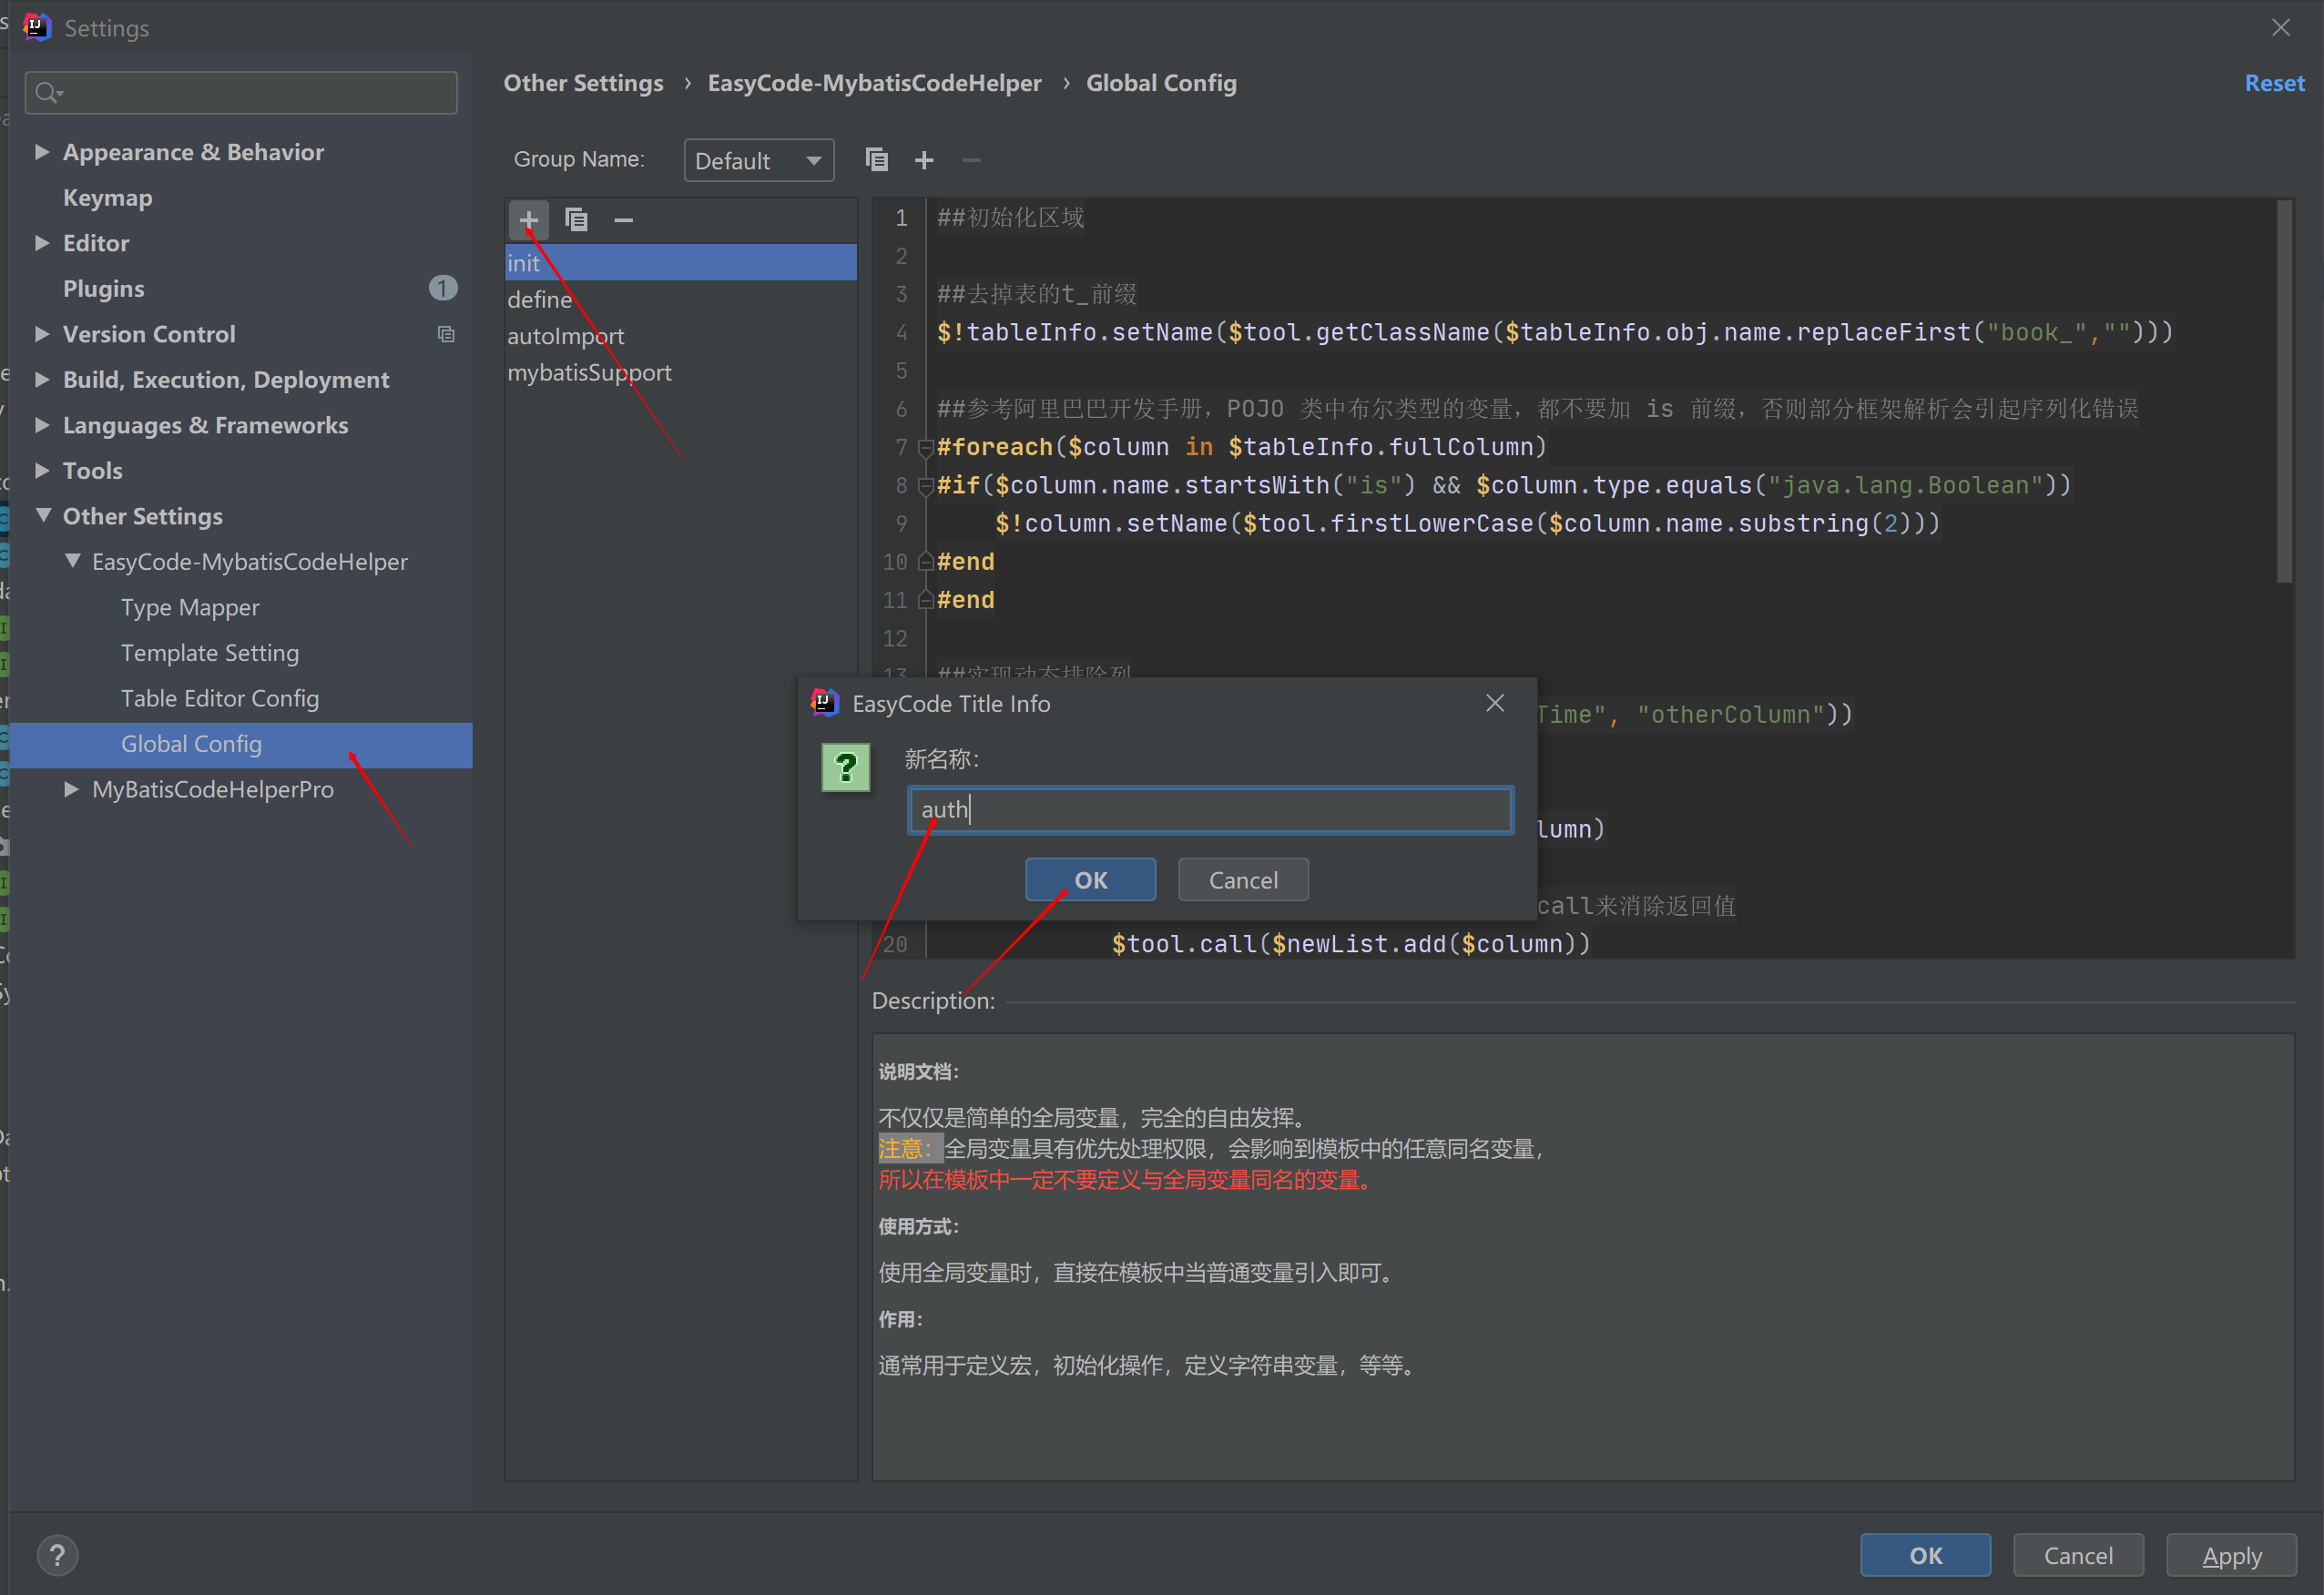
Task: Duplicate the group using the copy icon beside Group Name
Action: pos(877,160)
